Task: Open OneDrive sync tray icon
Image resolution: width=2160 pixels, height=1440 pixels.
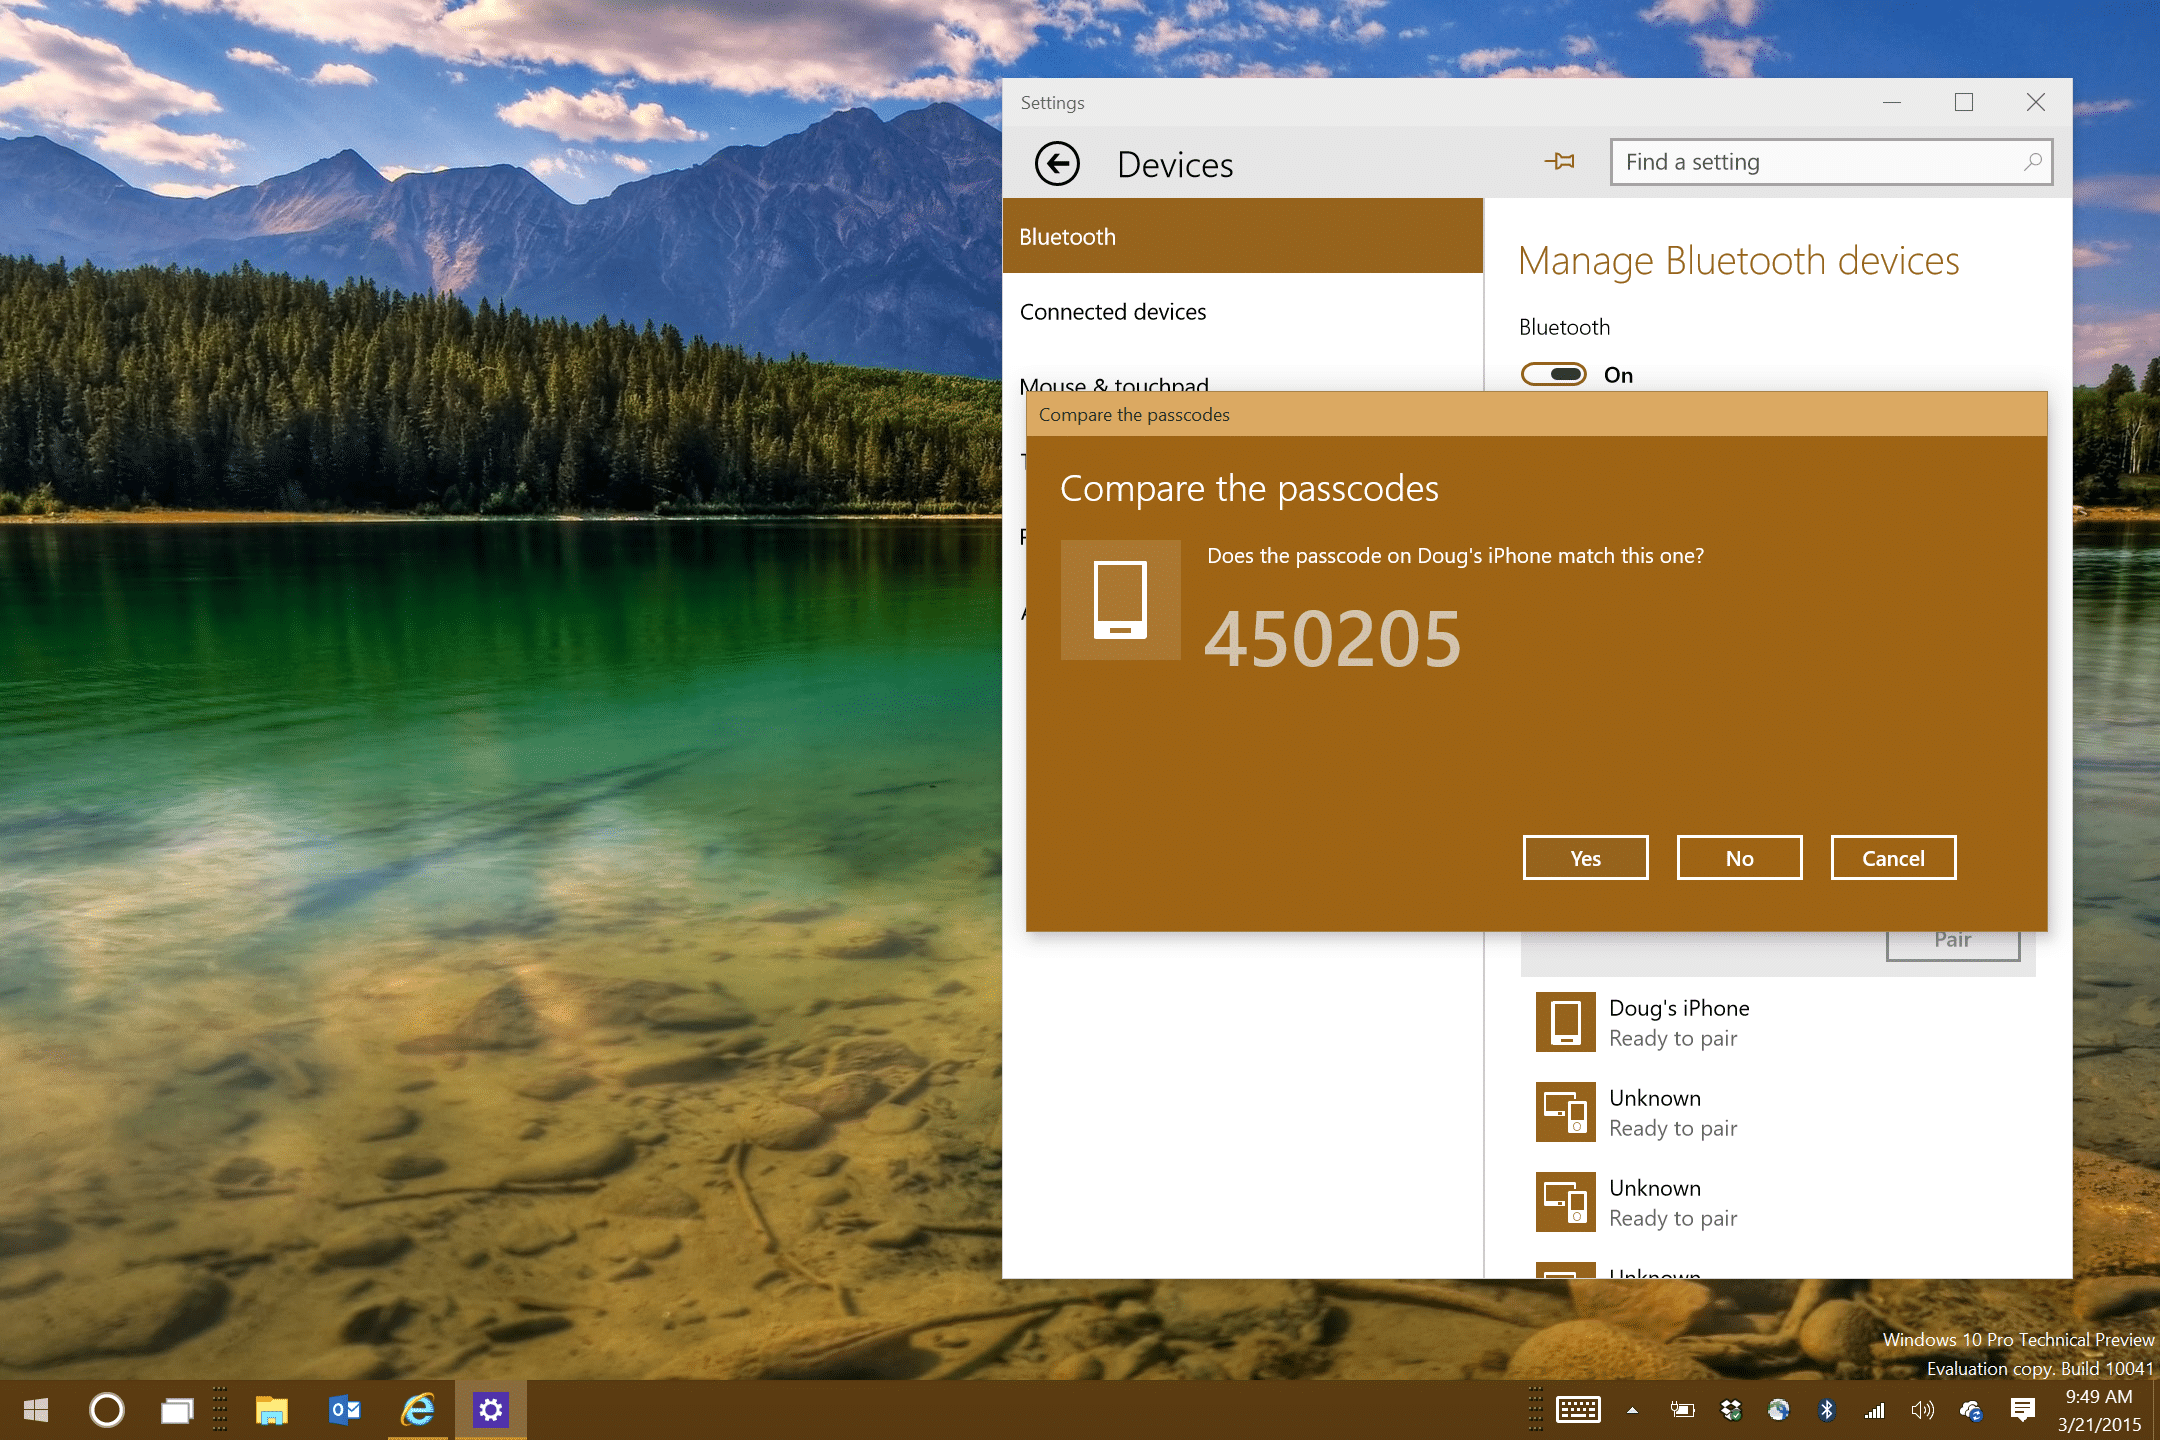Action: point(1971,1410)
